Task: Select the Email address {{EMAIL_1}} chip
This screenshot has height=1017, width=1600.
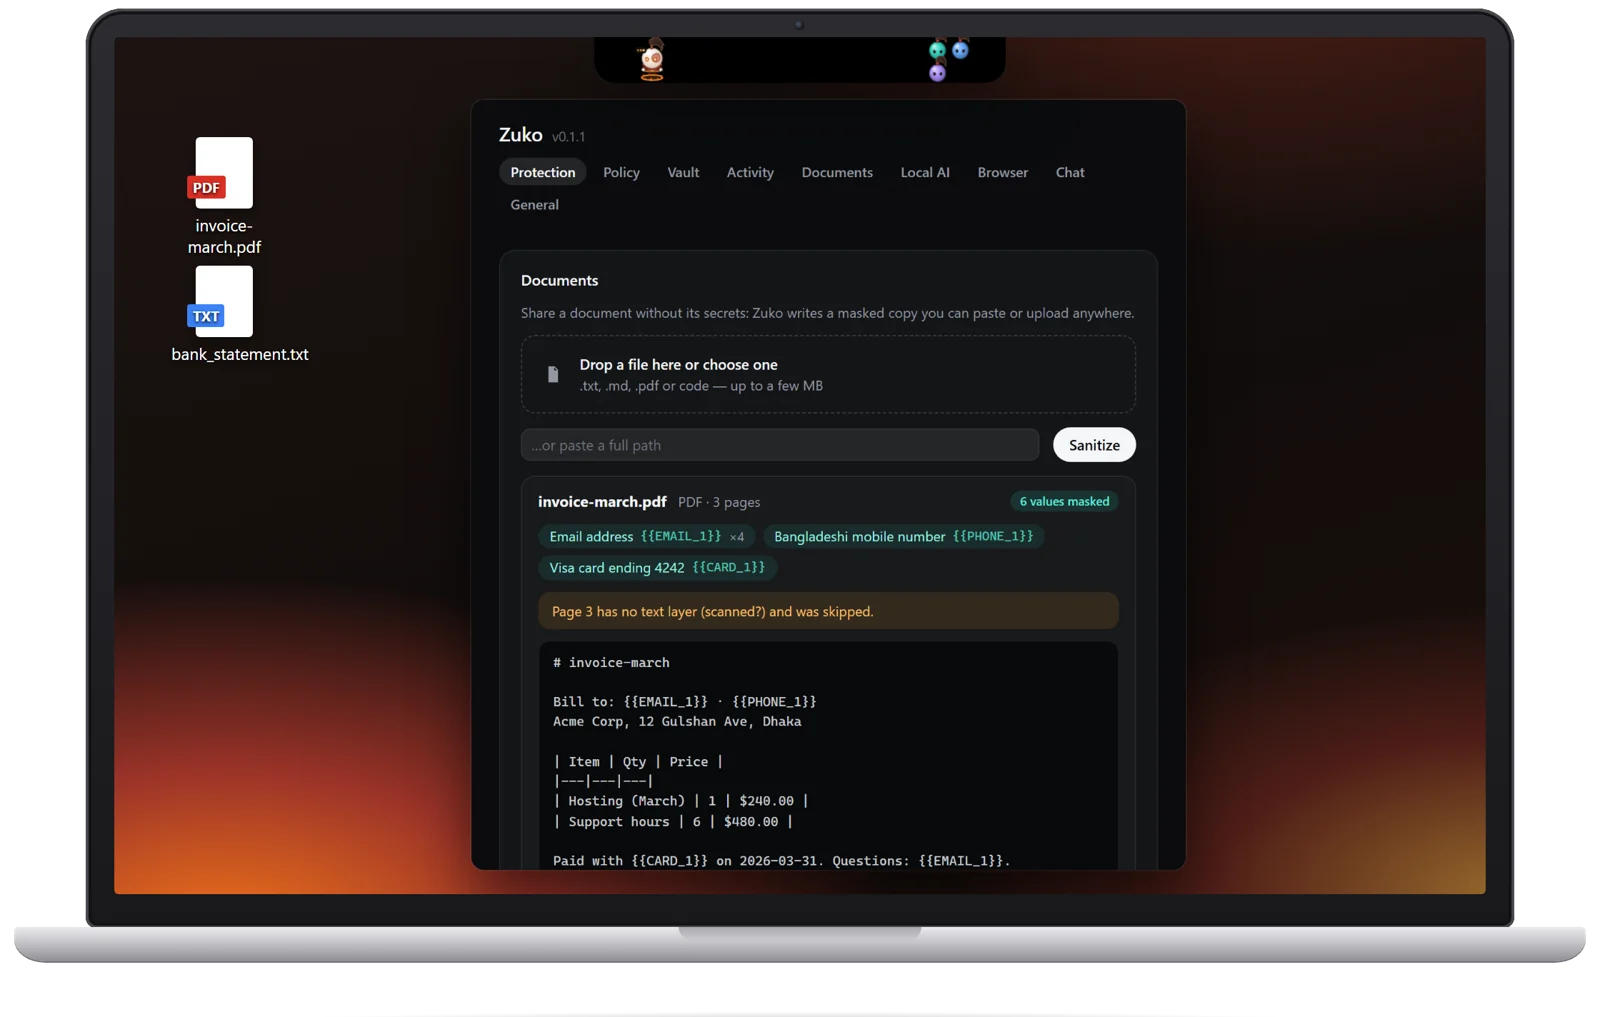Action: [x=646, y=536]
